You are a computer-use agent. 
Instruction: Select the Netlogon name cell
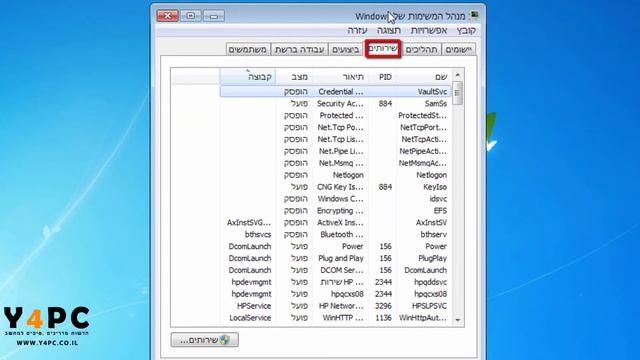click(x=431, y=175)
